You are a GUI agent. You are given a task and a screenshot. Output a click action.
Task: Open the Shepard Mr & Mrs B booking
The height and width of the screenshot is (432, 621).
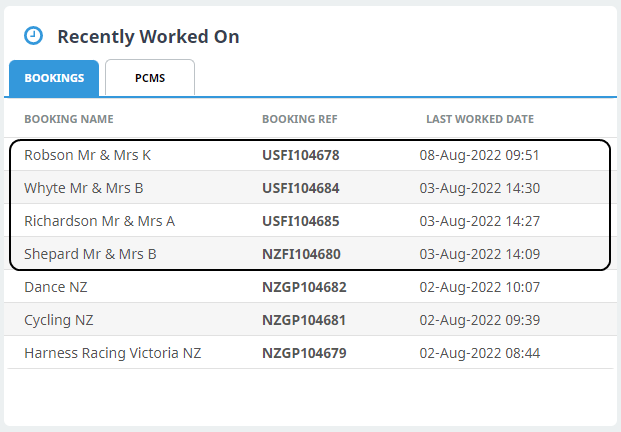click(x=90, y=254)
